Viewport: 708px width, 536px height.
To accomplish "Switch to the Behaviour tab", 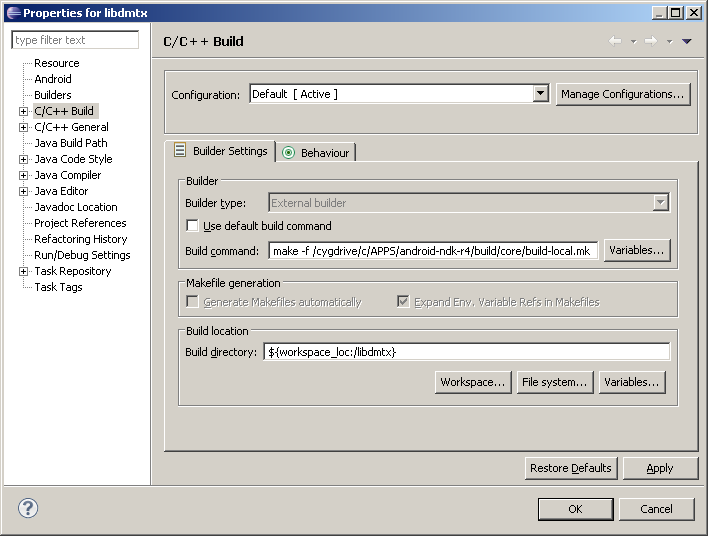I will coord(316,153).
